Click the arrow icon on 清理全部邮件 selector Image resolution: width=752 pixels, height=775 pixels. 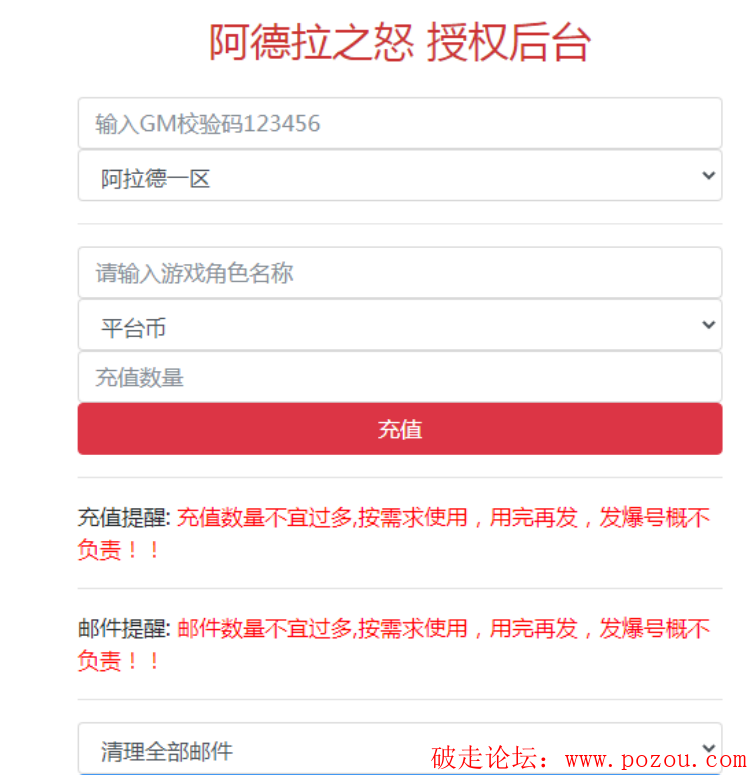coord(708,748)
